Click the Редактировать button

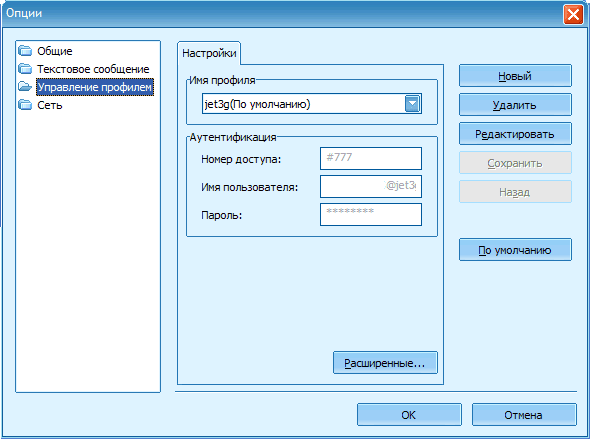pyautogui.click(x=515, y=134)
